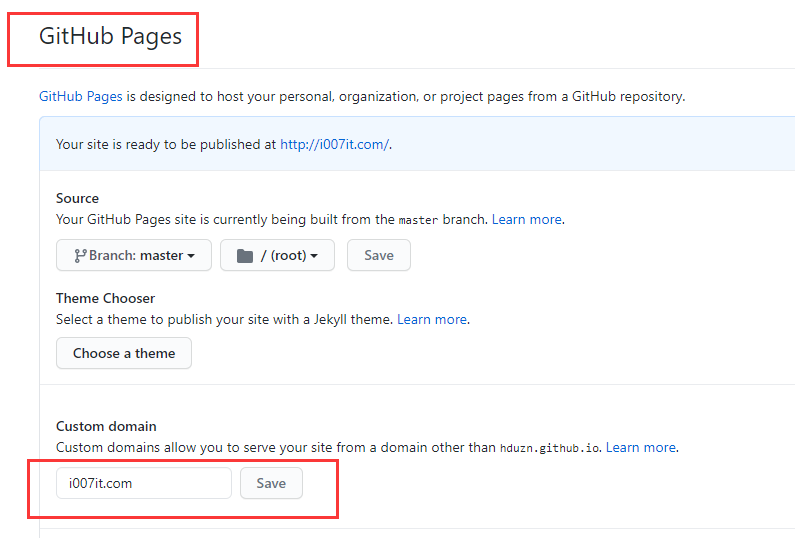Click the monospace master branch name text
The width and height of the screenshot is (795, 538).
418,220
